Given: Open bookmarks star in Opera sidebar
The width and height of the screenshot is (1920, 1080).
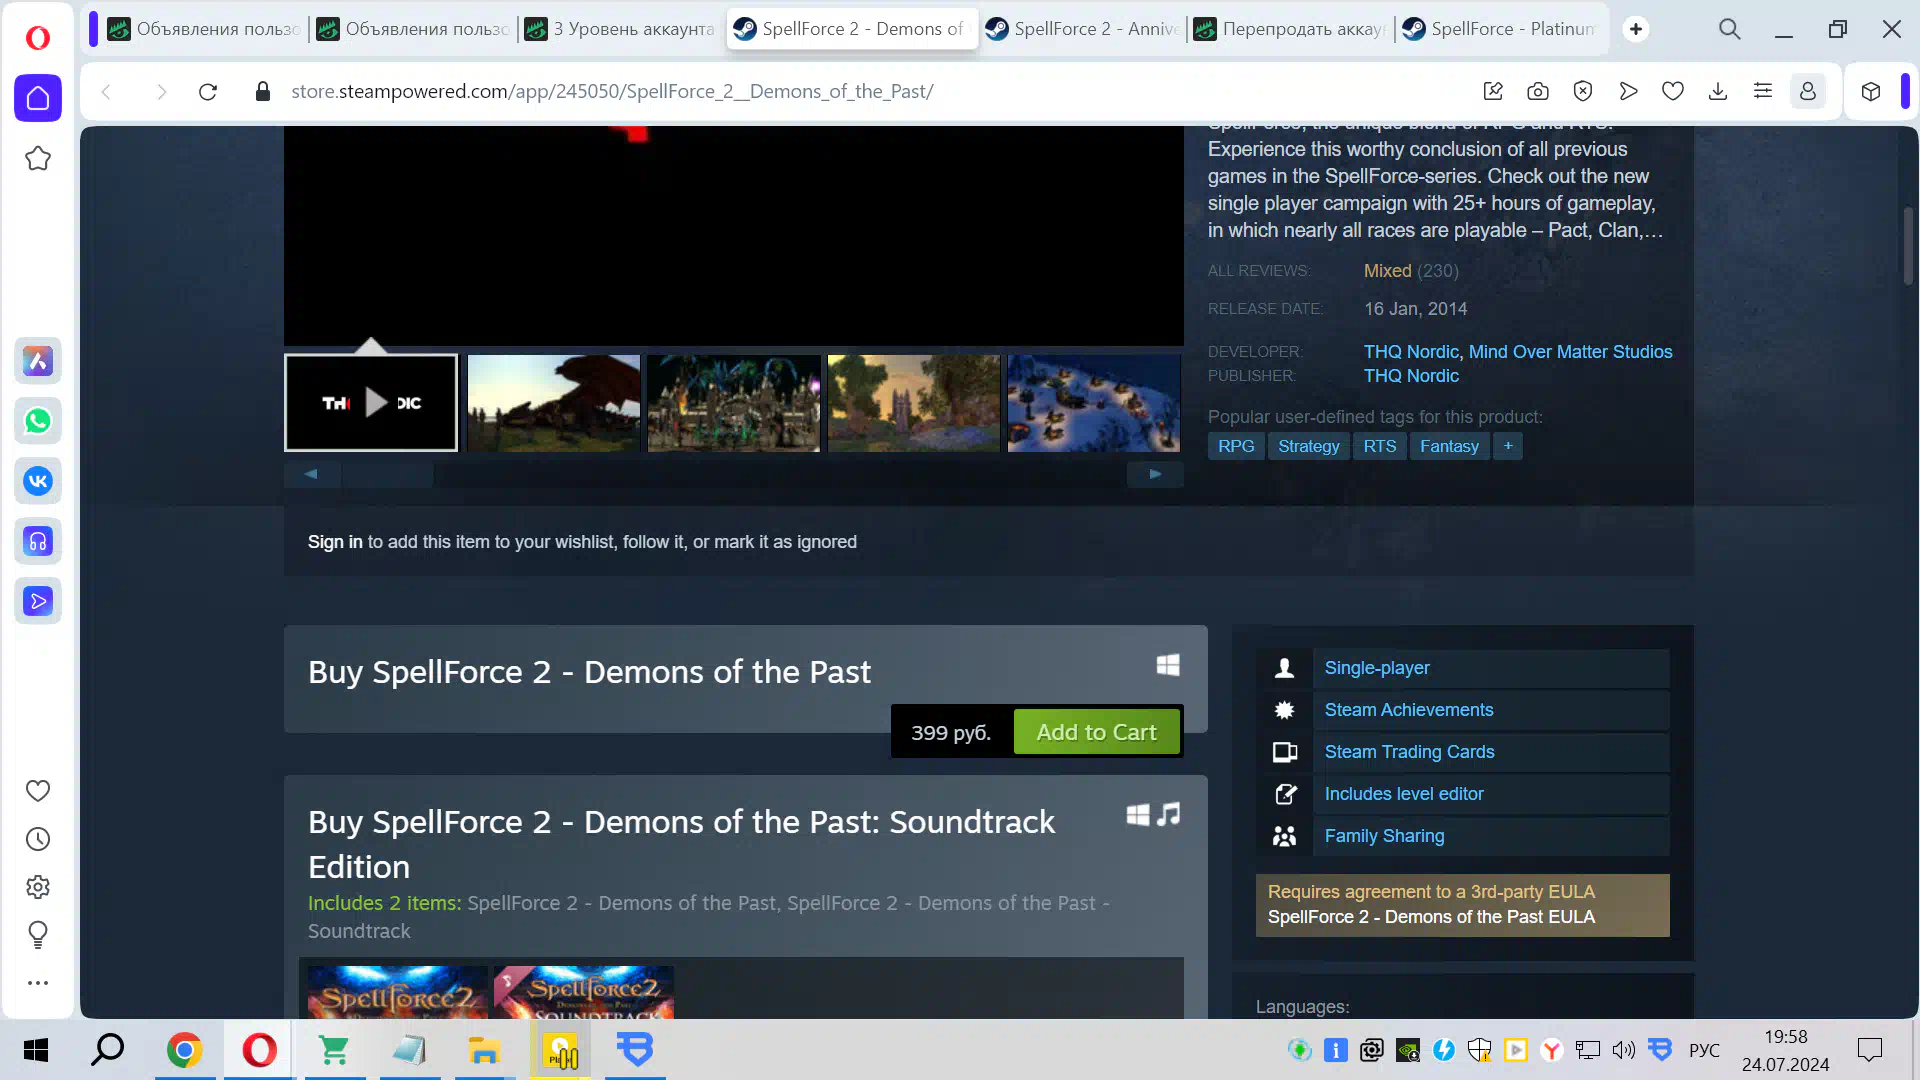Looking at the screenshot, I should pyautogui.click(x=38, y=158).
